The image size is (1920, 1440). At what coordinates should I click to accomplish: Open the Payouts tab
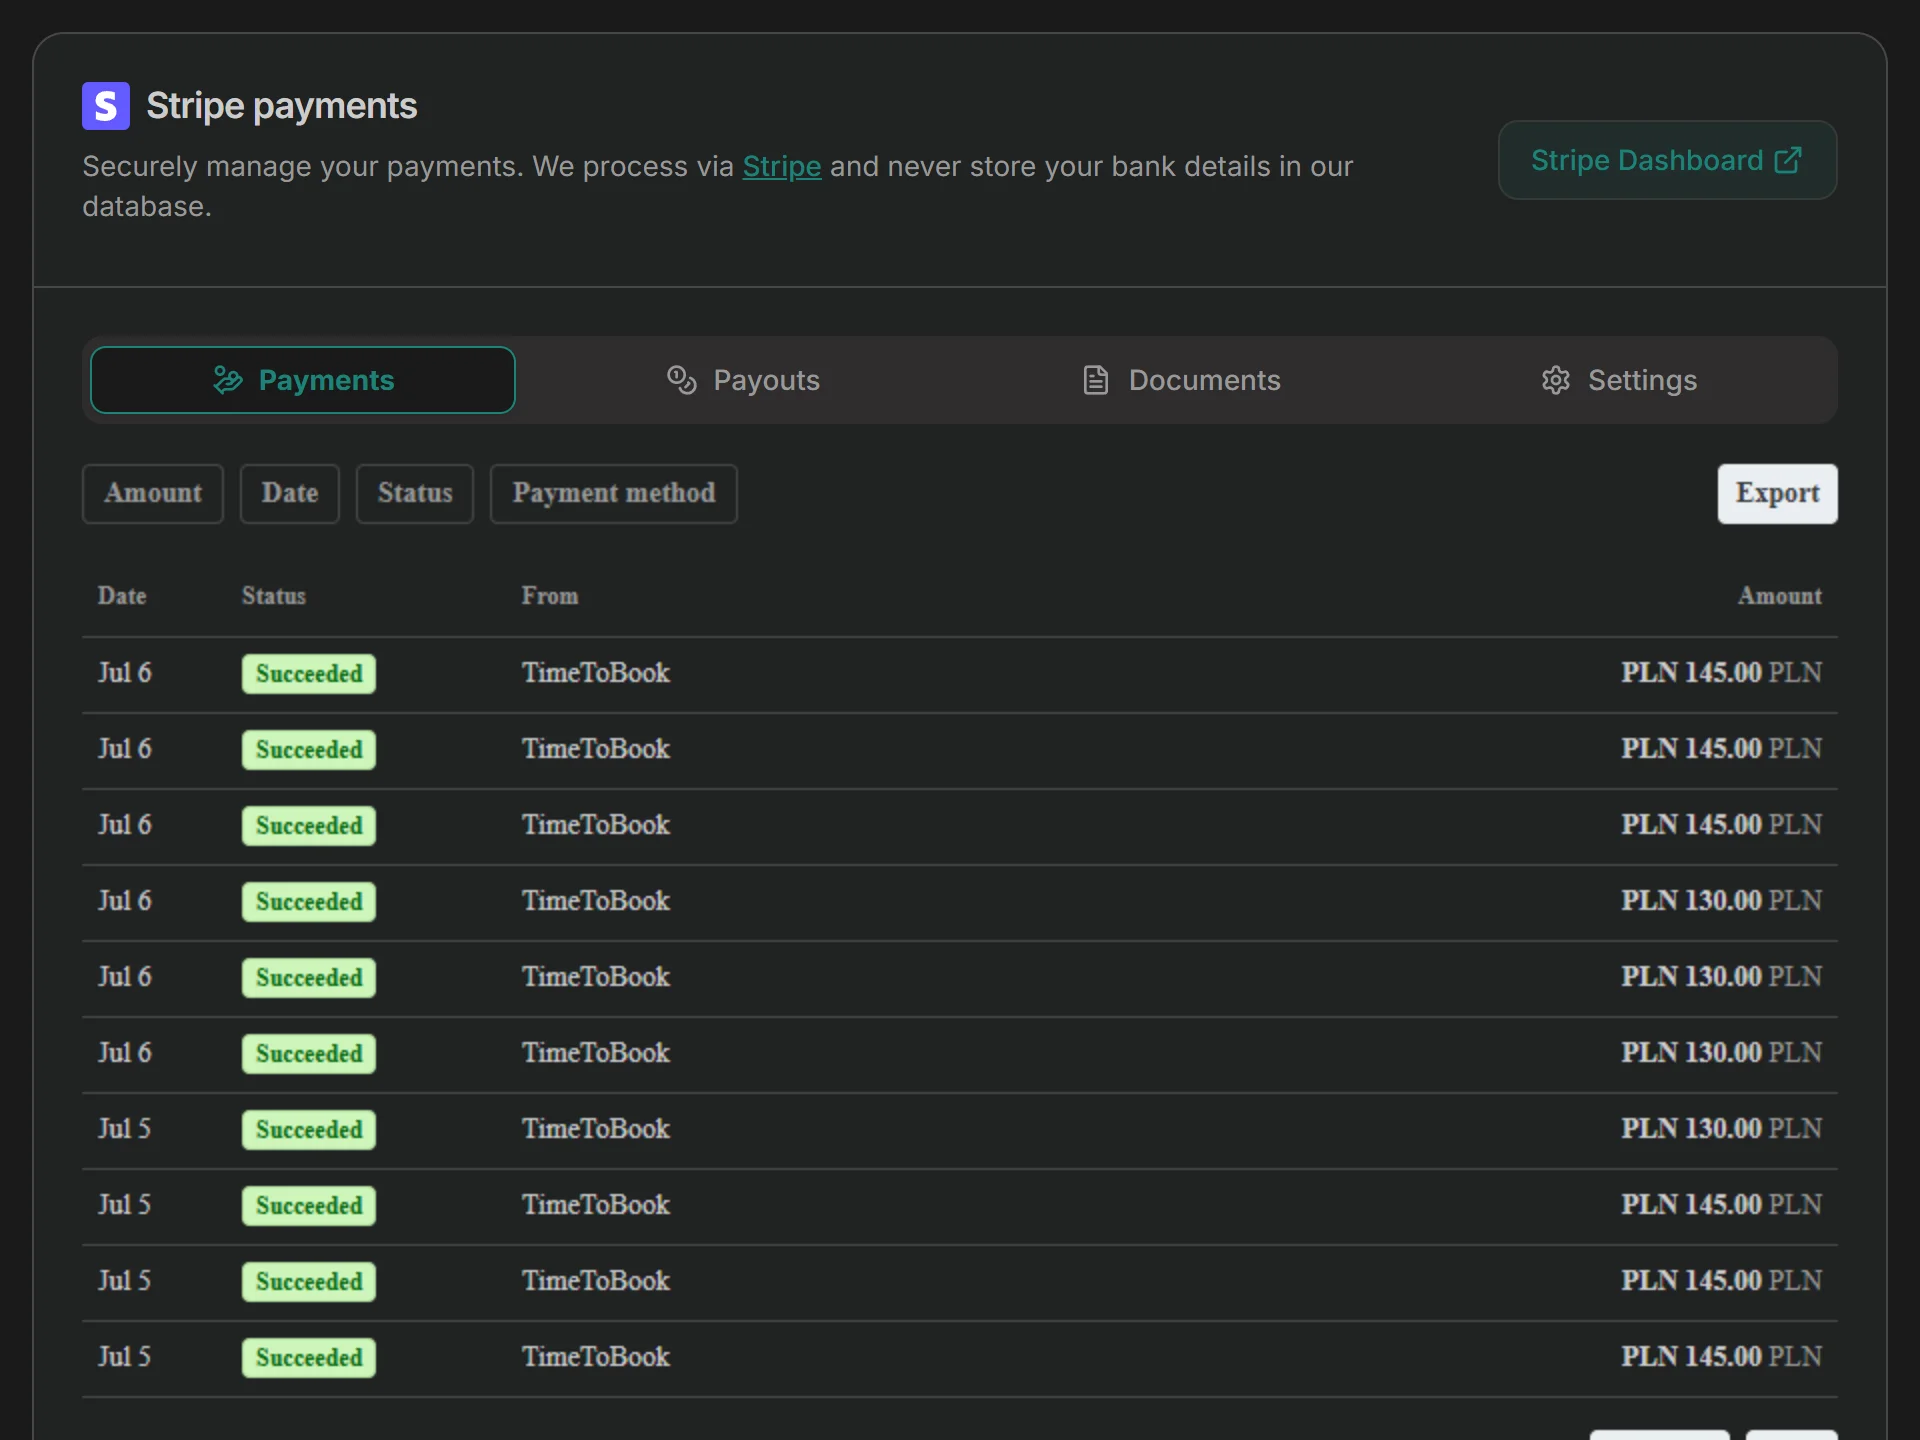click(743, 380)
